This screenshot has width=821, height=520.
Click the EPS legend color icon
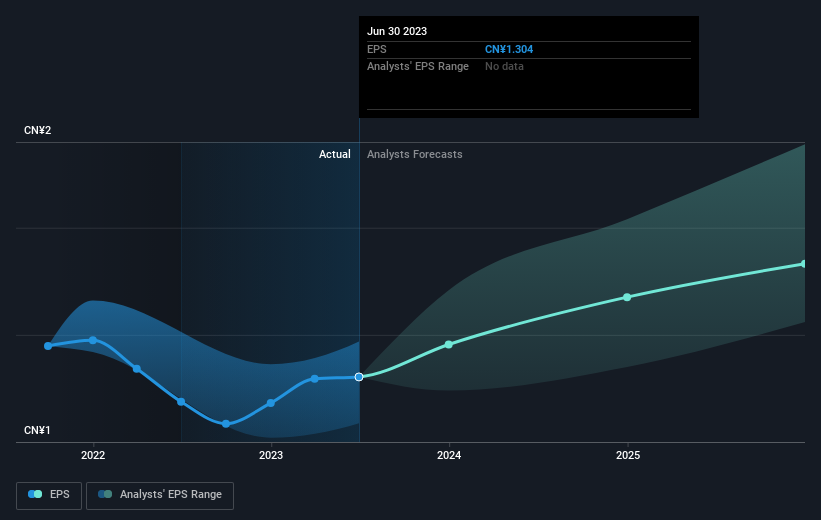[x=35, y=494]
